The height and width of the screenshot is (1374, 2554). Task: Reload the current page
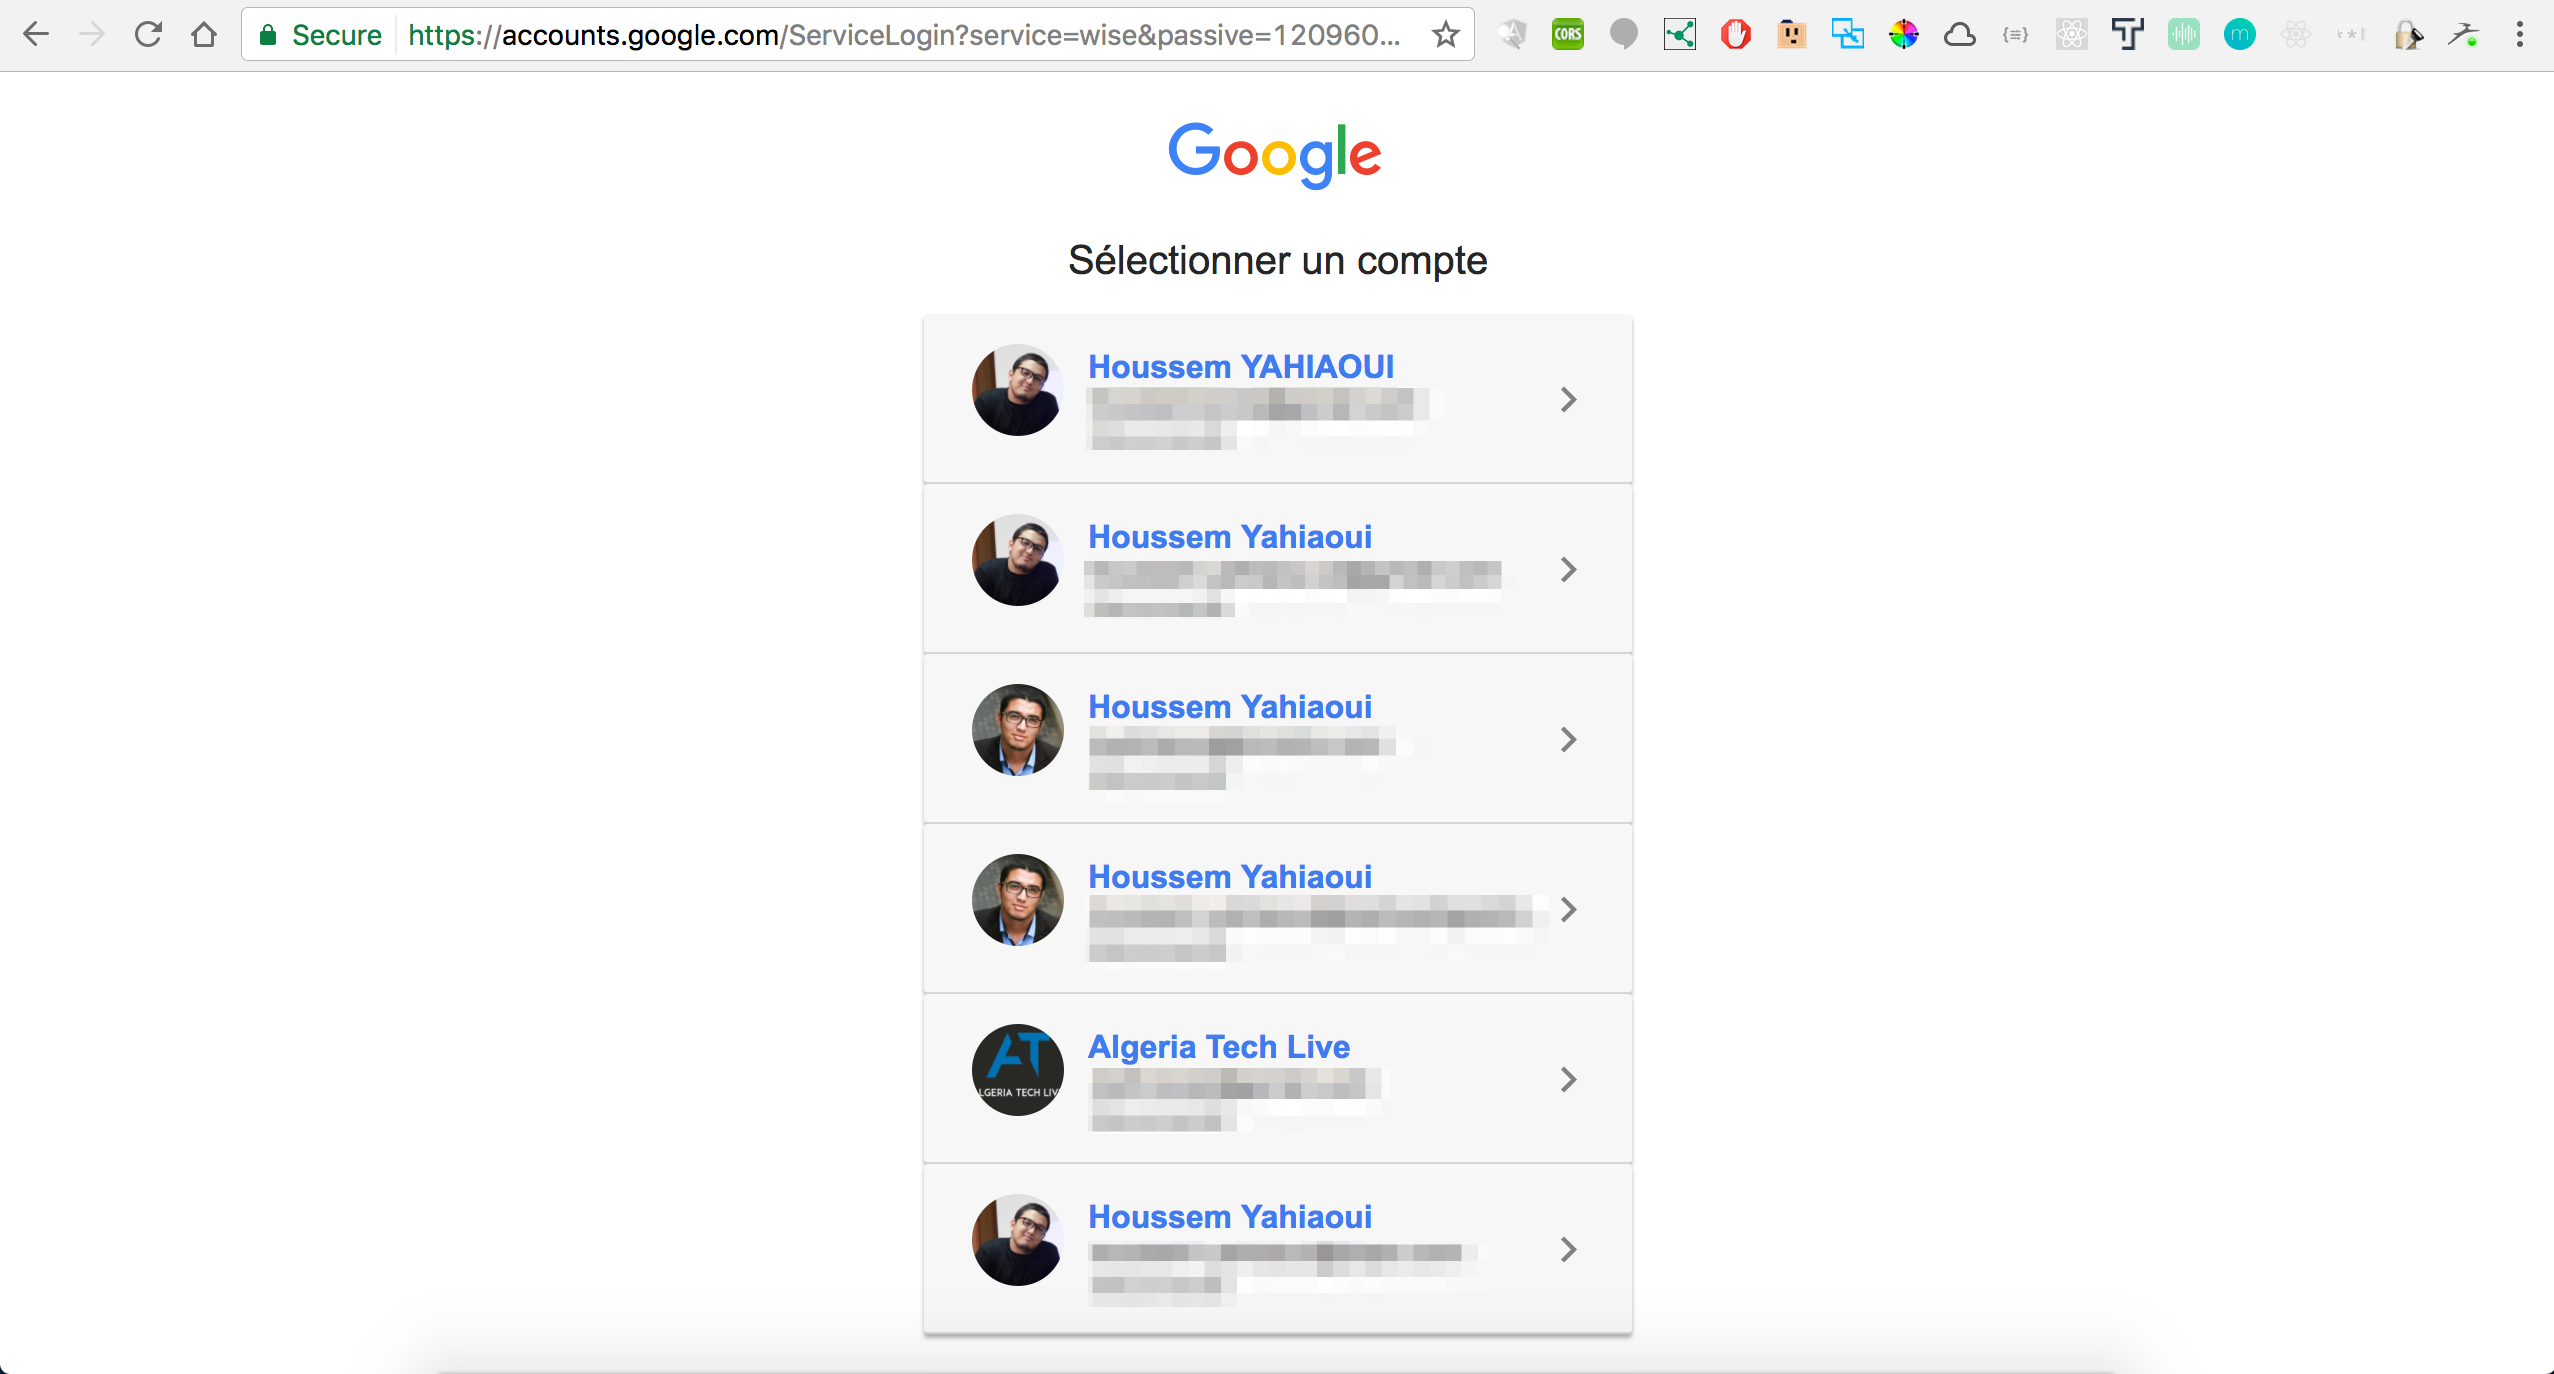[148, 35]
